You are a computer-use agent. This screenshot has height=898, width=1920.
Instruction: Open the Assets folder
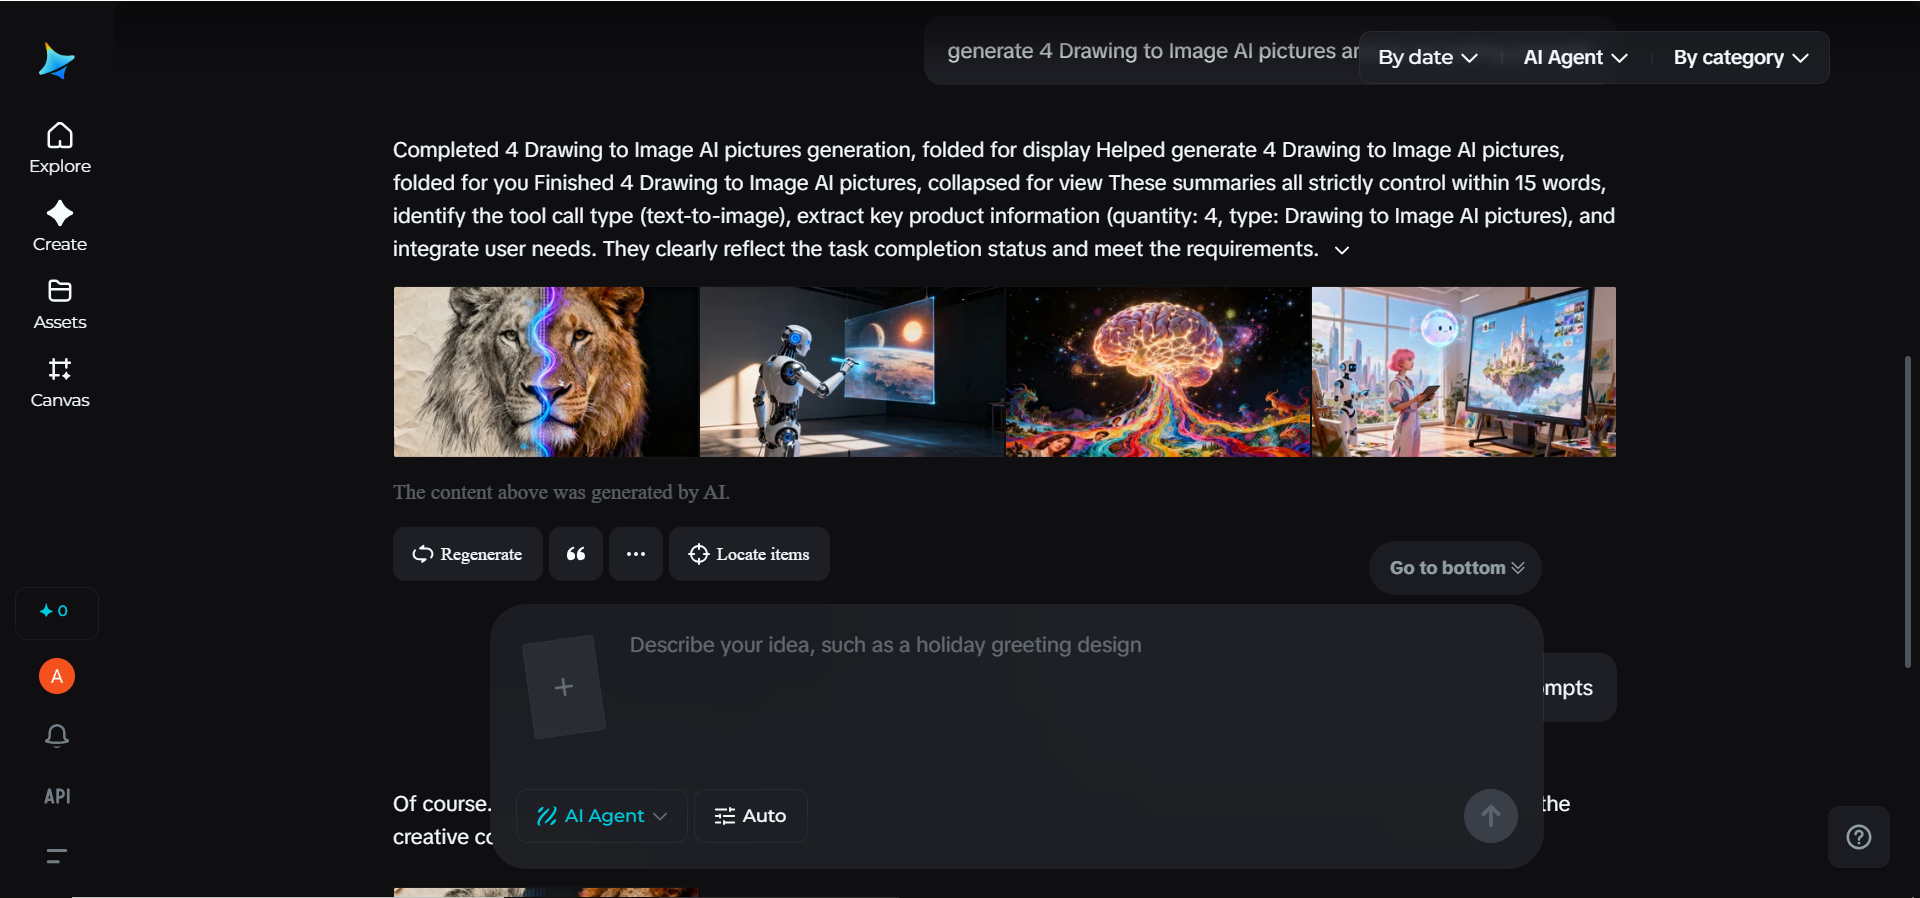pyautogui.click(x=60, y=304)
